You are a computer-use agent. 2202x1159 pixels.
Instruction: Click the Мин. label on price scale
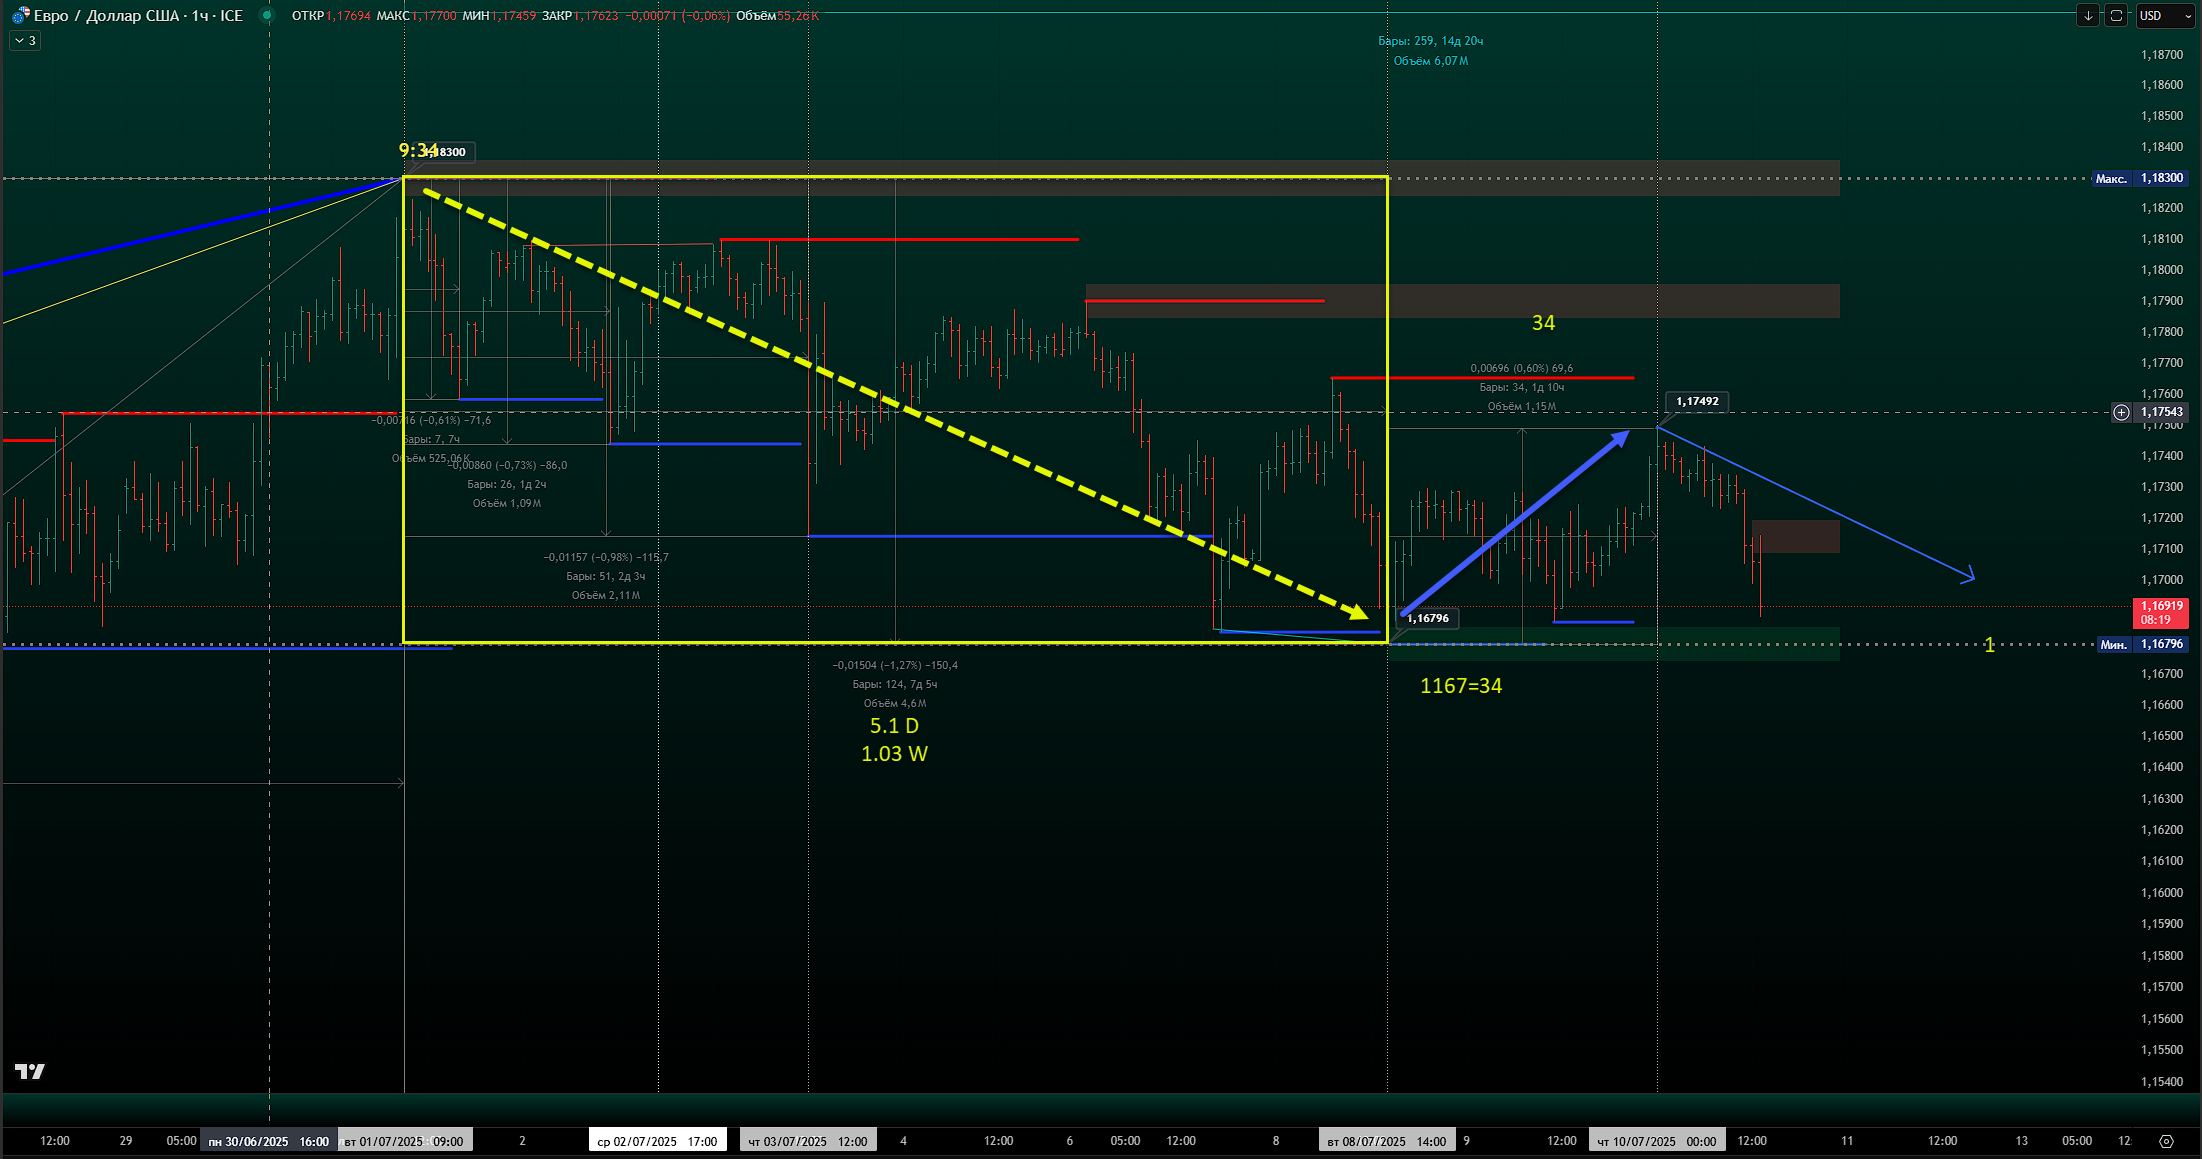point(2113,645)
